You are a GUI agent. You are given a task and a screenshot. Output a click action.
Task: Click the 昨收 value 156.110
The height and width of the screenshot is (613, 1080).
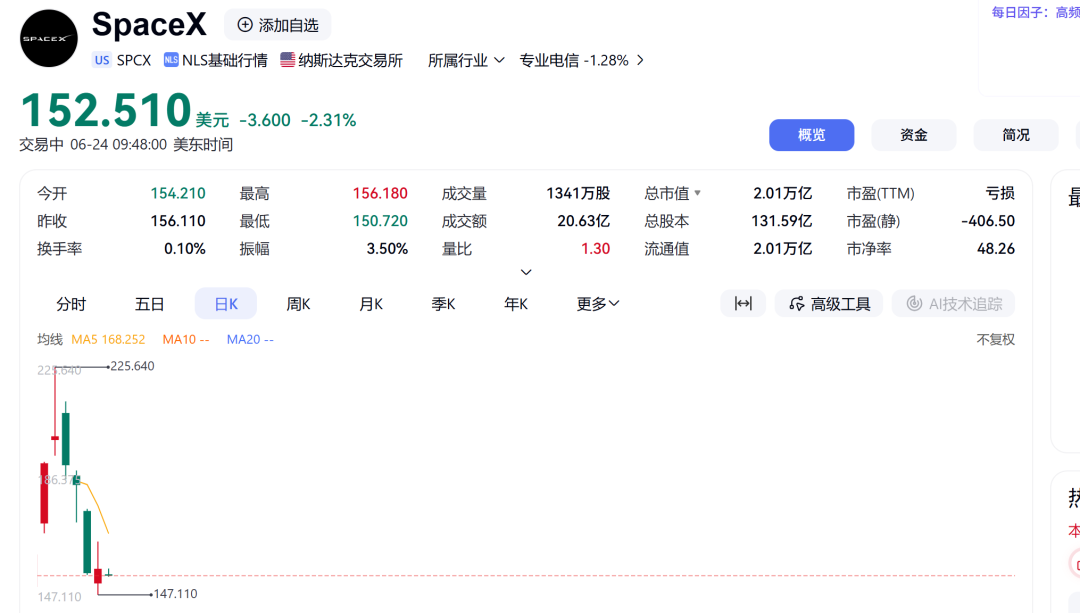coord(178,221)
